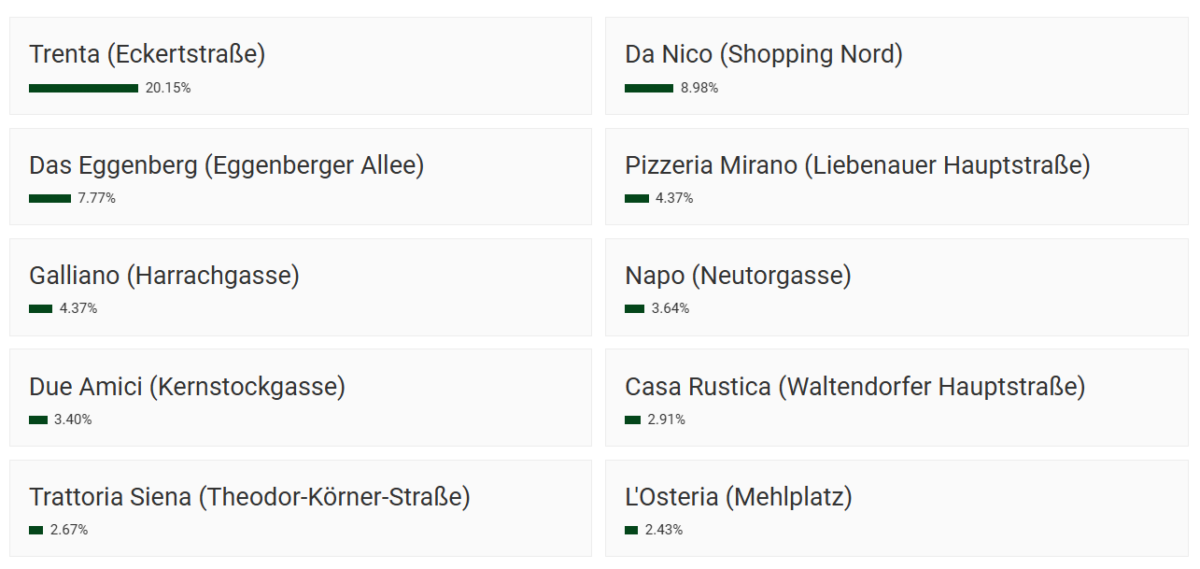Choose Trattoria Siena (Theodor-Körner-Straße) entry
This screenshot has height=569, width=1200.
pos(300,508)
